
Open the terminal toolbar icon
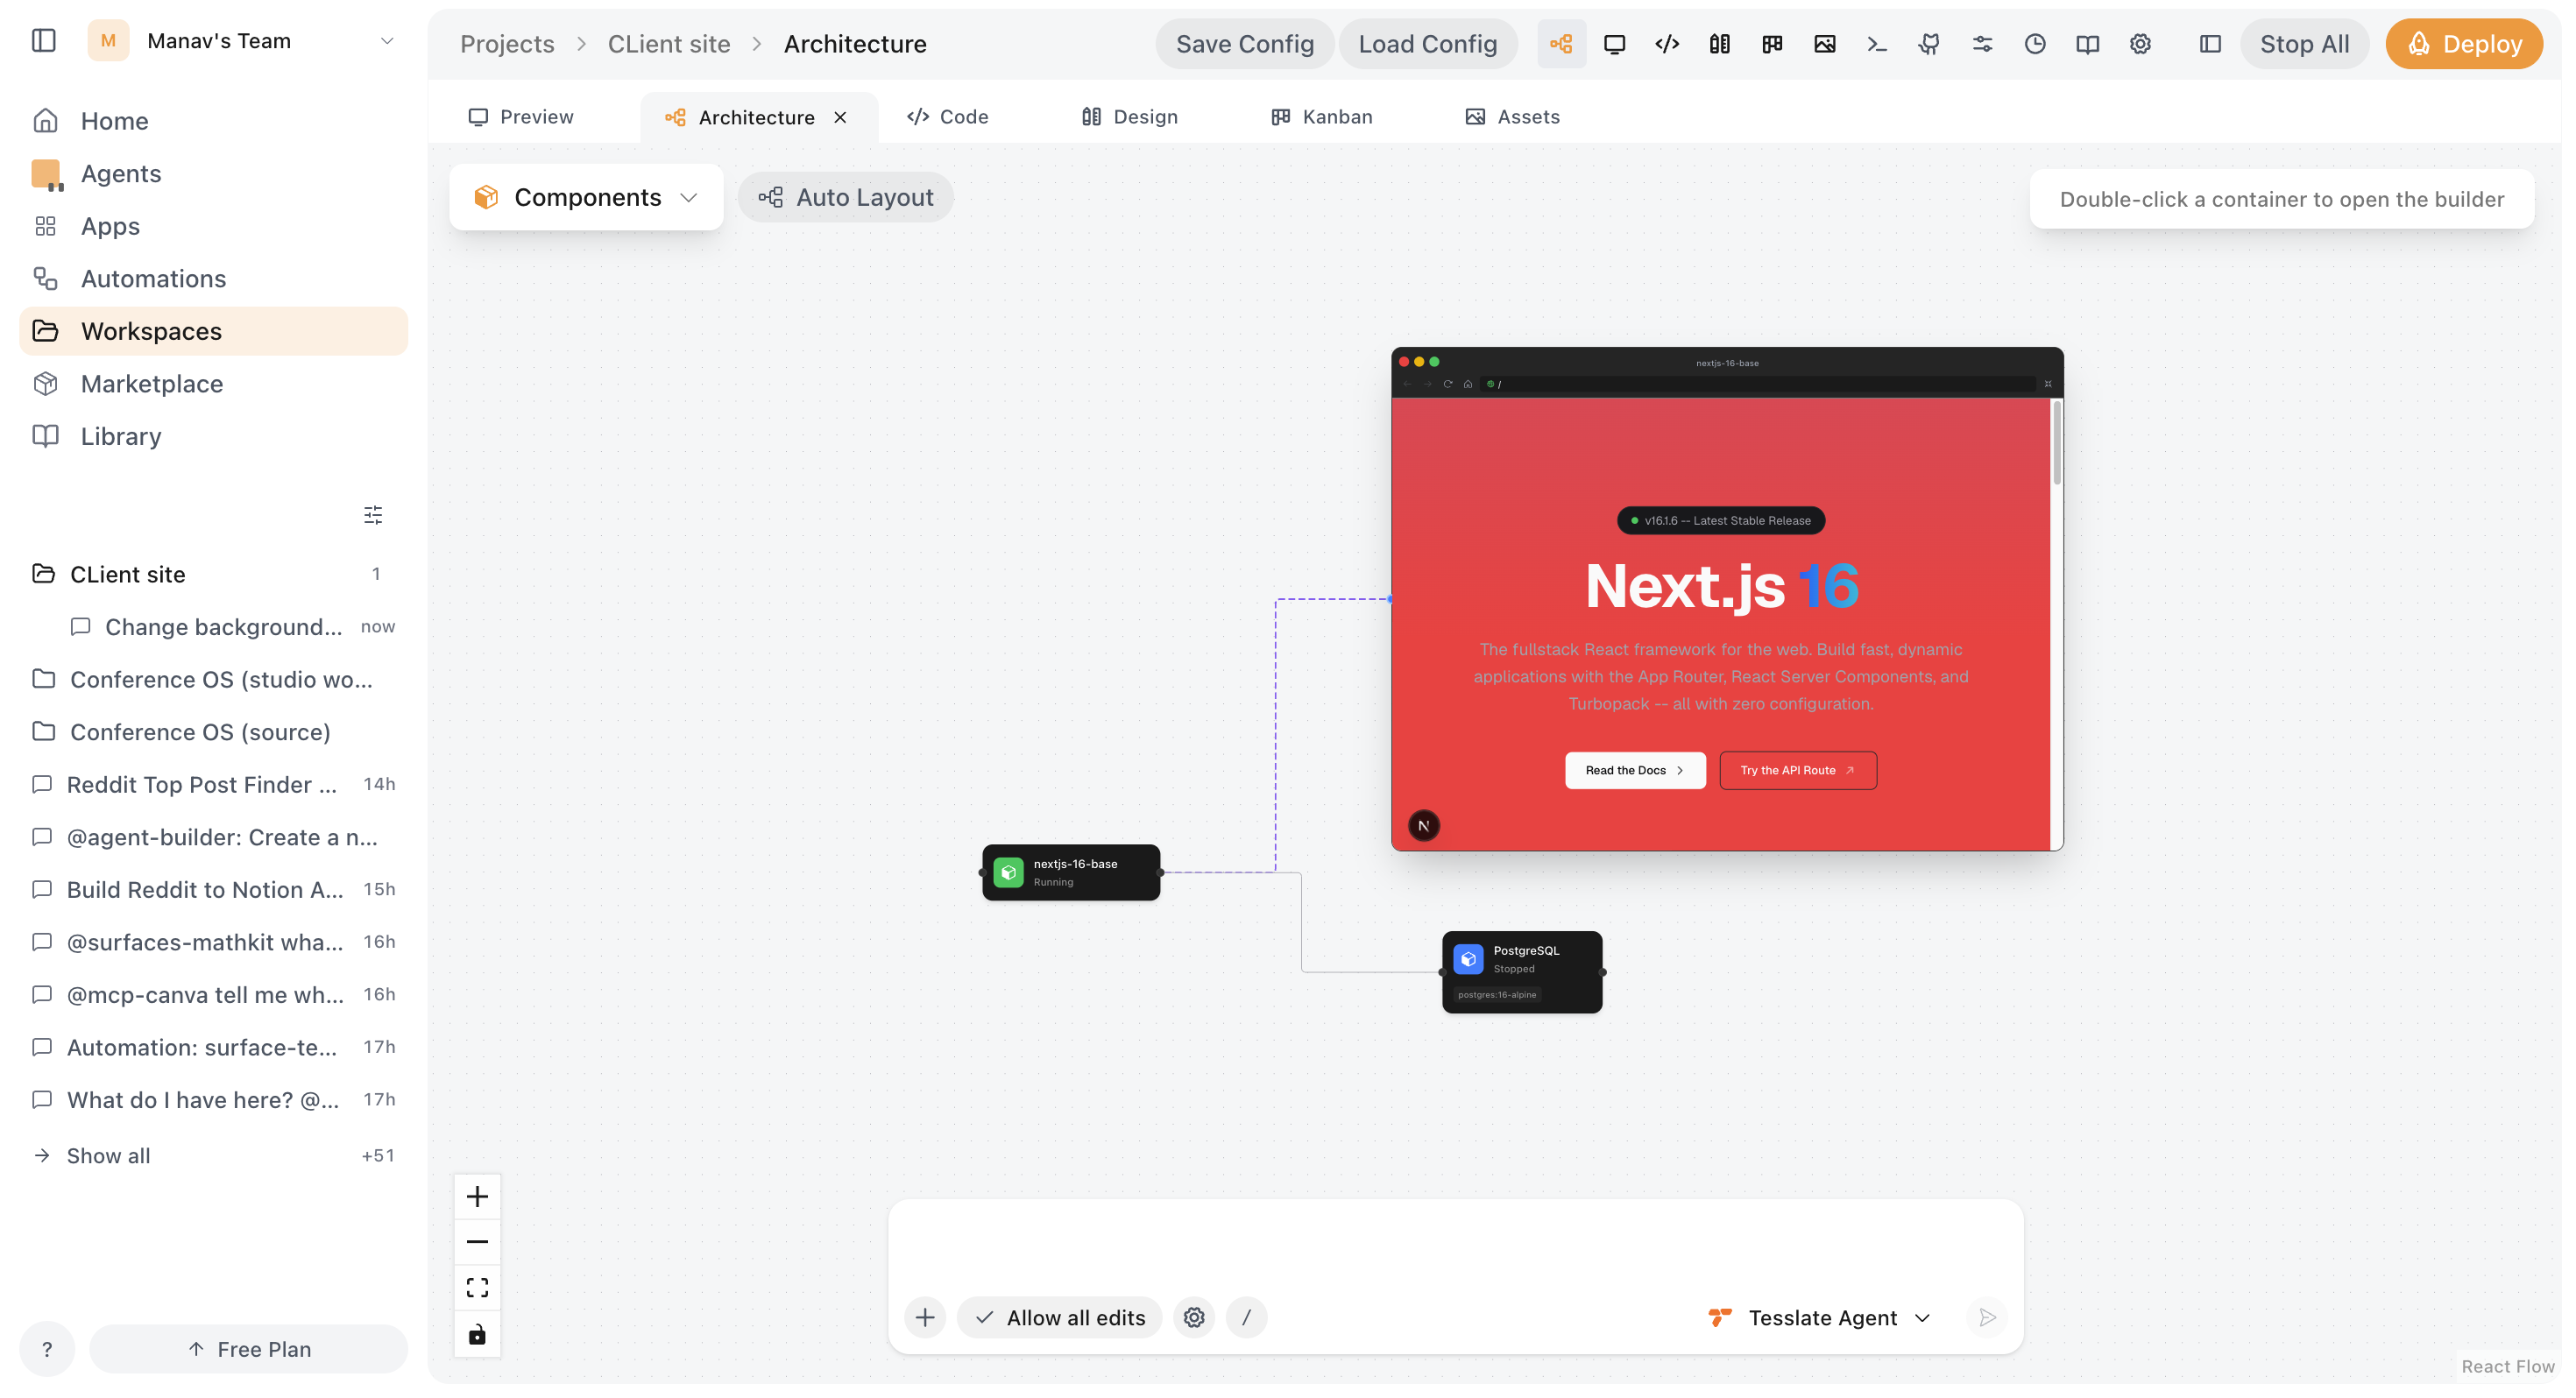tap(1877, 44)
